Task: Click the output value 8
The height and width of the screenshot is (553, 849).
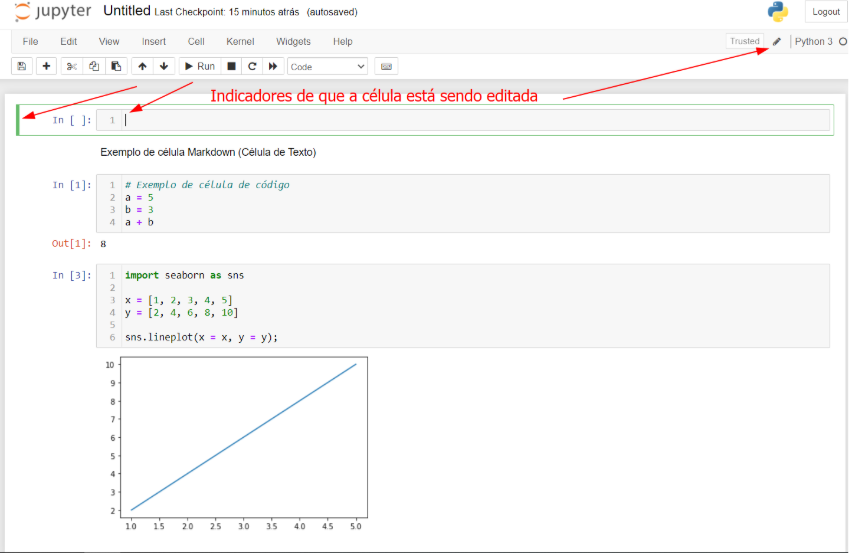Action: coord(103,244)
